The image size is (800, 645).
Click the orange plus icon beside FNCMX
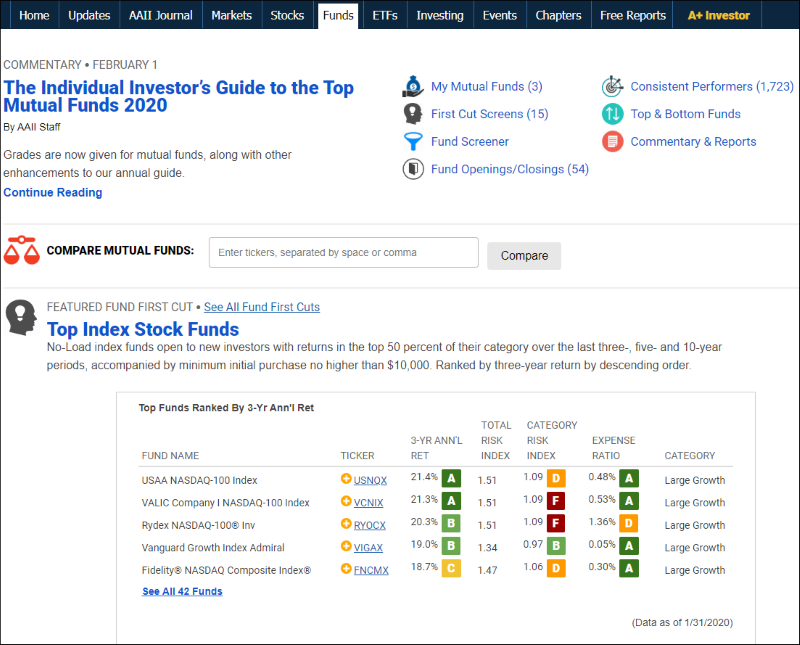346,568
